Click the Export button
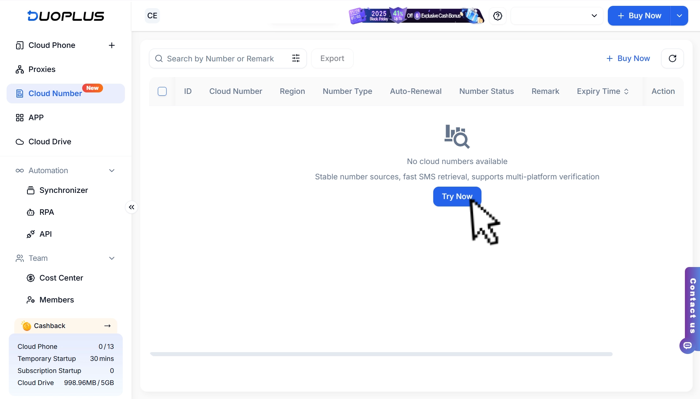700x400 pixels. (x=332, y=59)
